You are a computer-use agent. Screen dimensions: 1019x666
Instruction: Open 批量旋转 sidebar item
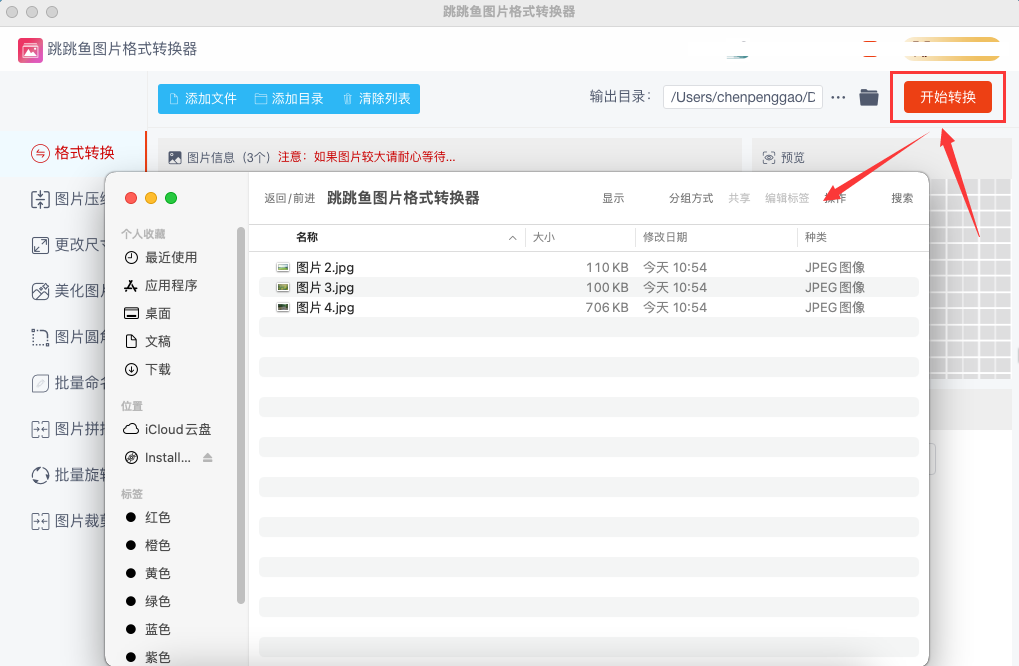click(x=68, y=475)
